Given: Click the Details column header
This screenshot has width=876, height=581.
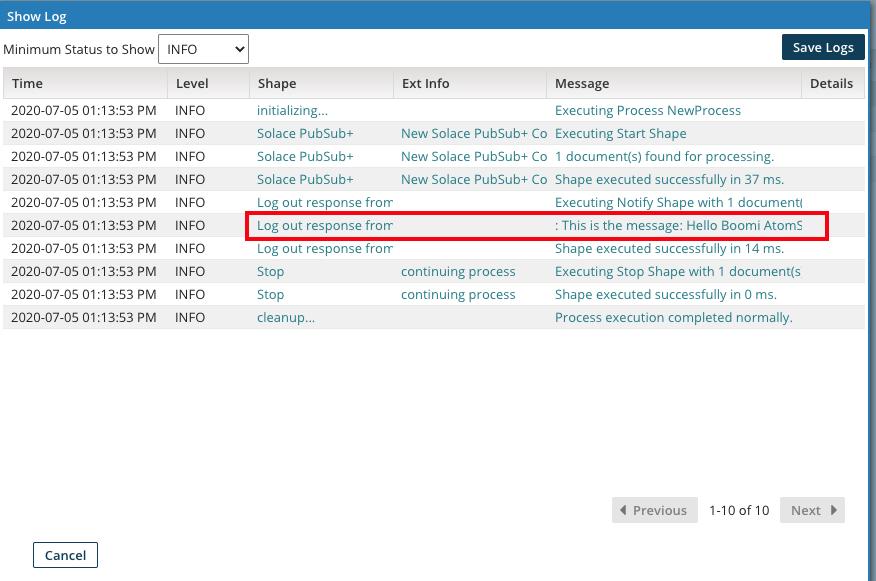Looking at the screenshot, I should pos(831,84).
